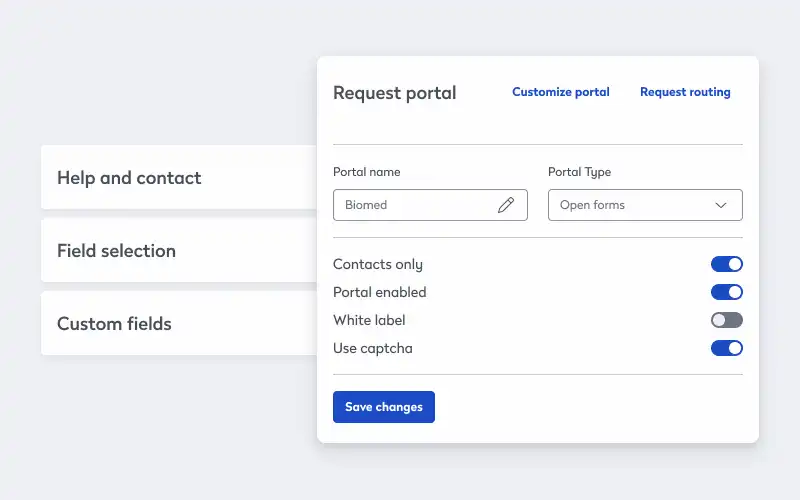The width and height of the screenshot is (800, 500).
Task: Click the Portal Type label
Action: coord(579,172)
